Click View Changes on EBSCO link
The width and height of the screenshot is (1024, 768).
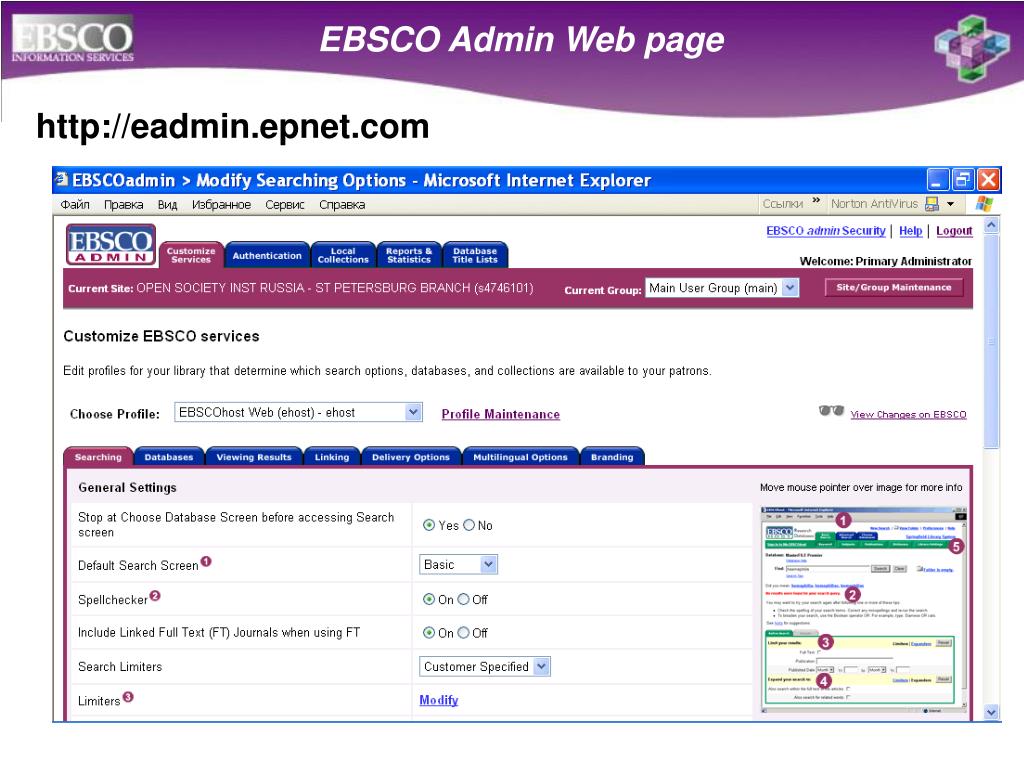coord(908,414)
